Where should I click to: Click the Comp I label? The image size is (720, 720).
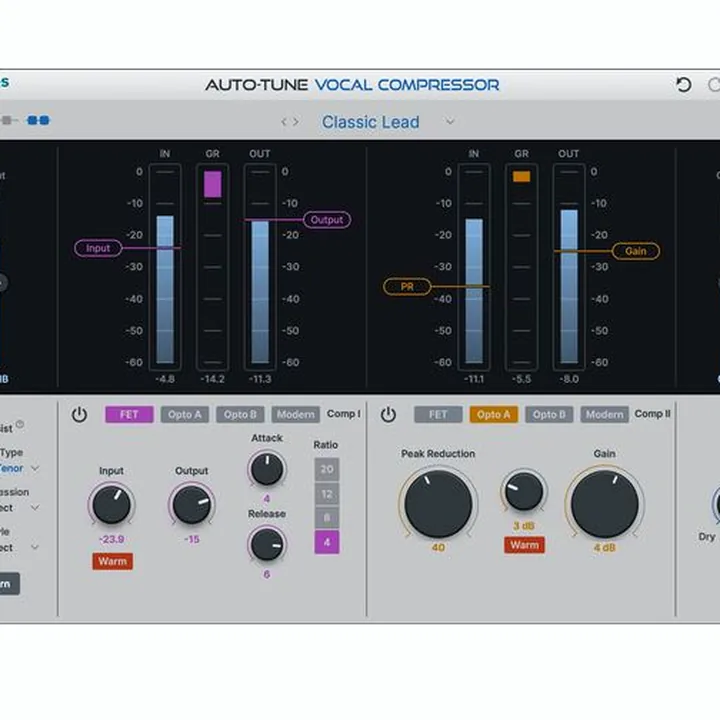[x=343, y=414]
